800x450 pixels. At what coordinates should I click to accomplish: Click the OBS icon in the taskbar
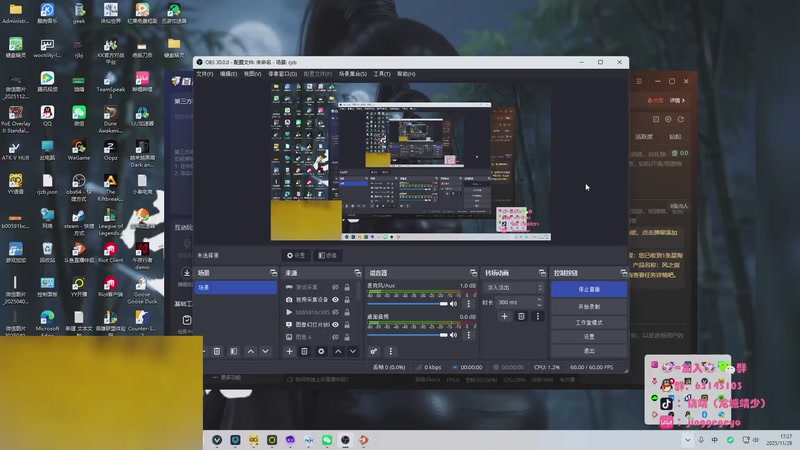pos(345,440)
